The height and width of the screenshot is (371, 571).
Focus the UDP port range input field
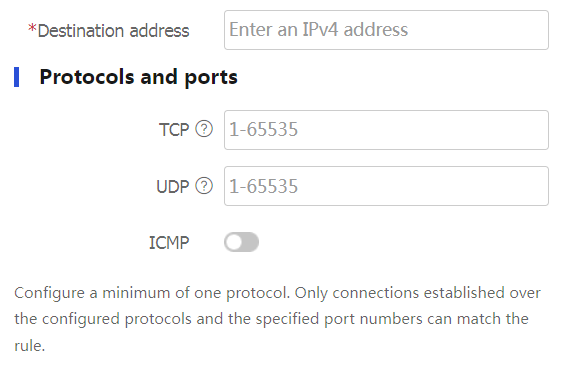click(x=386, y=186)
